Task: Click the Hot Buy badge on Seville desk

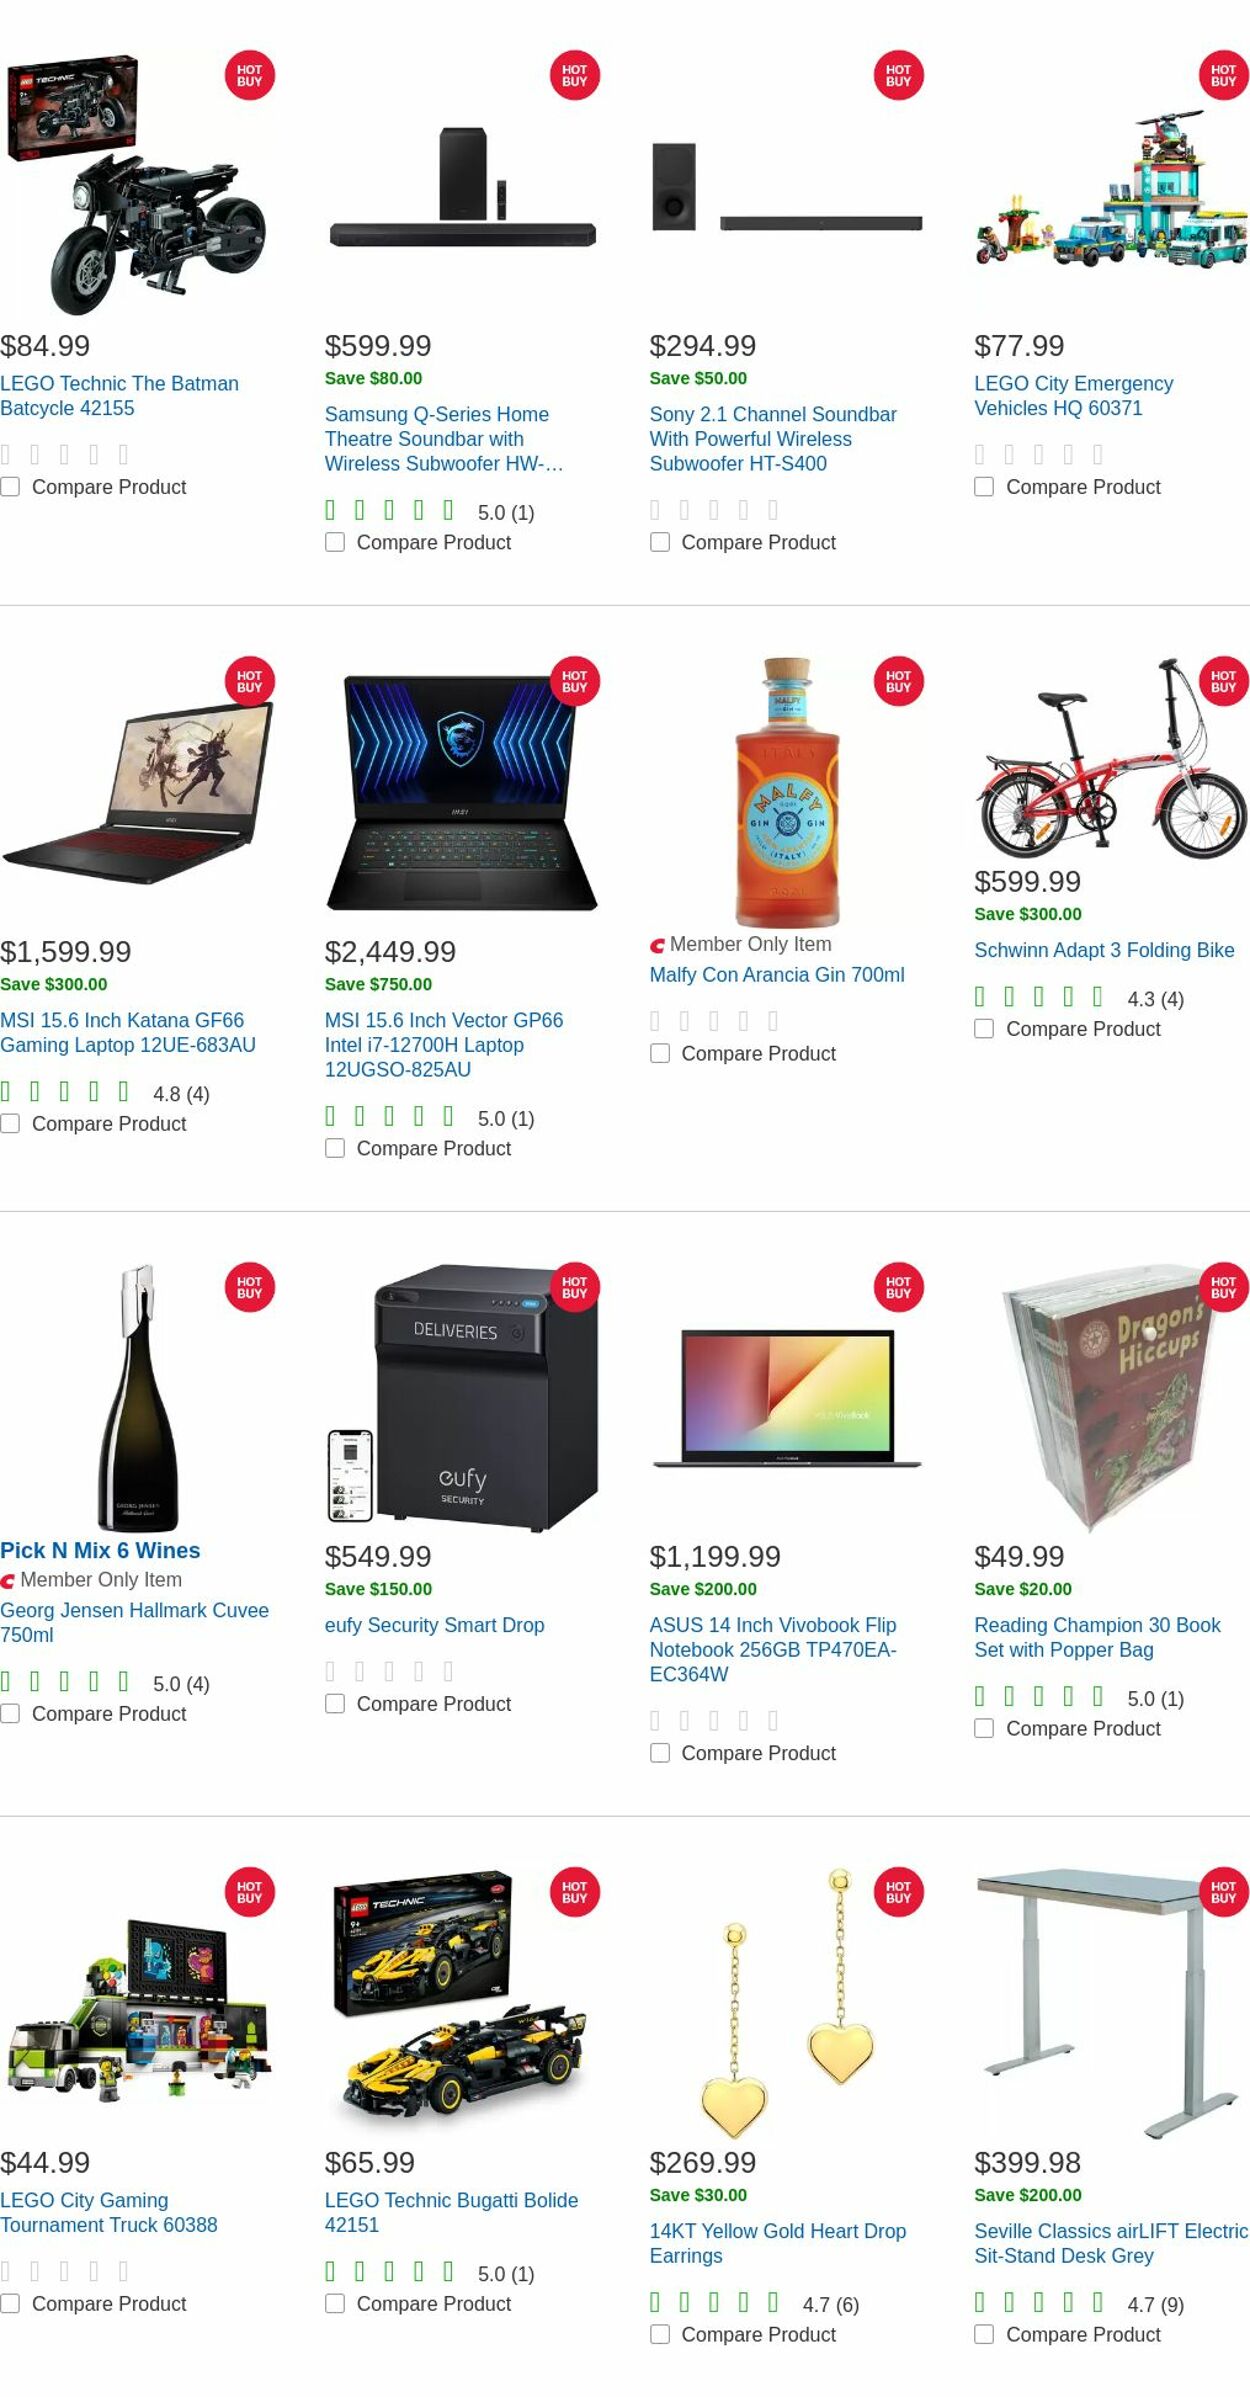Action: pos(1223,1892)
